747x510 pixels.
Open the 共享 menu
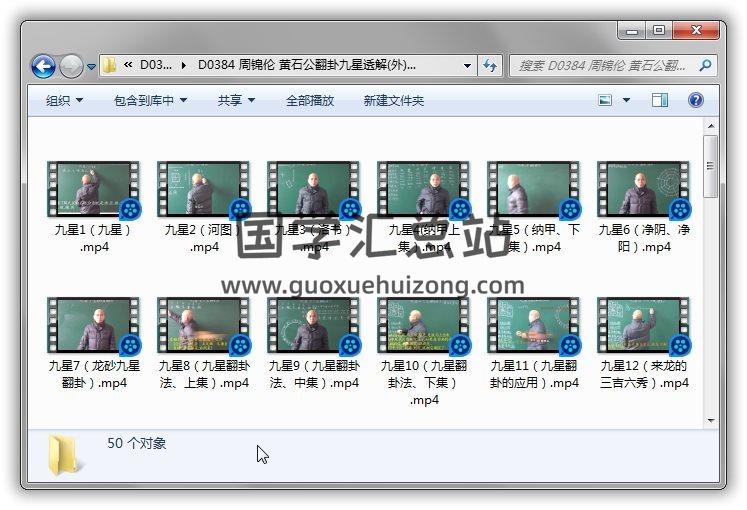236,101
